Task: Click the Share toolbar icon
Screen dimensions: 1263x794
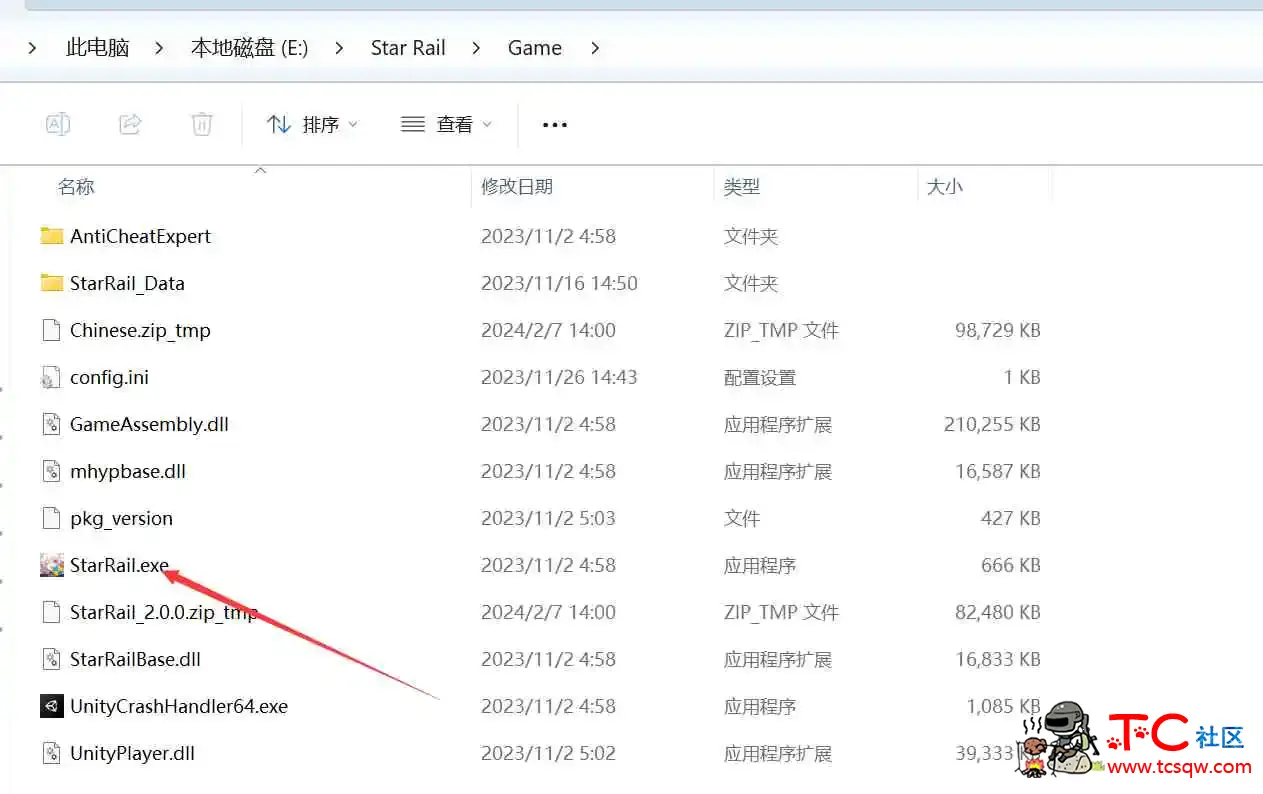Action: pyautogui.click(x=130, y=124)
